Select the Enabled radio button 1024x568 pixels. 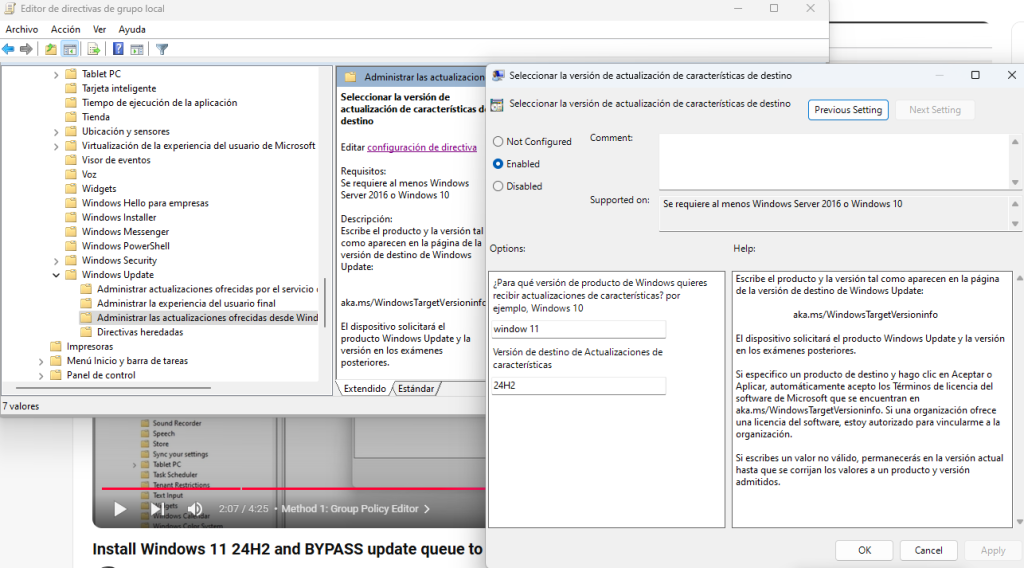coord(498,164)
